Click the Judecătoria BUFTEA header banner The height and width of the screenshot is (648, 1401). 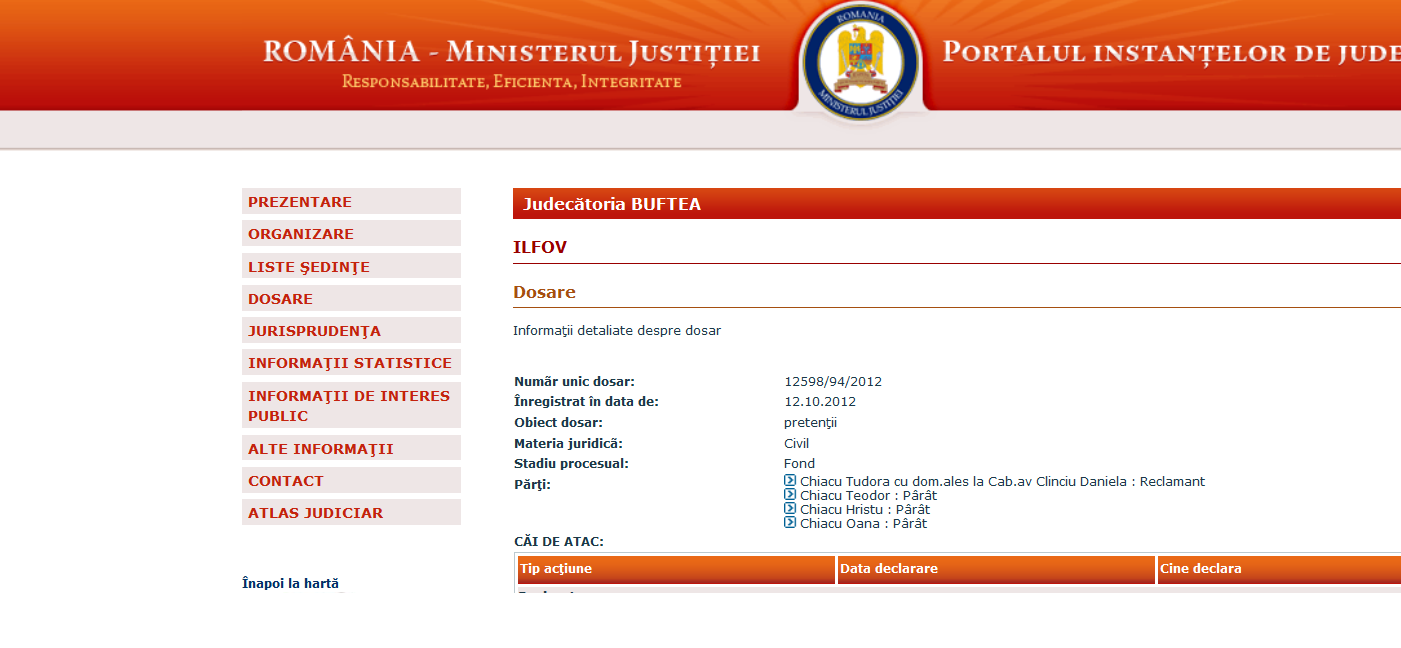coord(612,203)
